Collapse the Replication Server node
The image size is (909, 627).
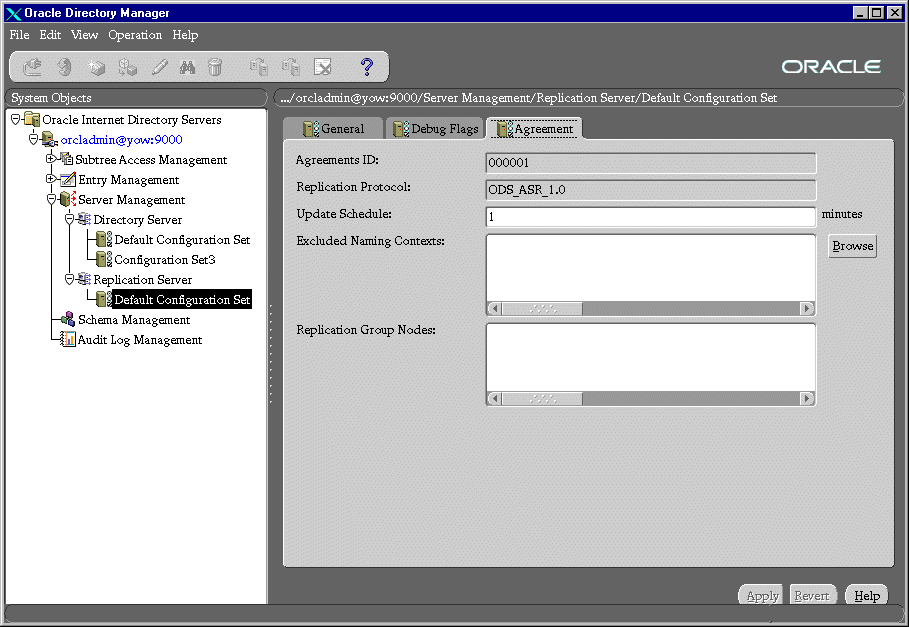tap(70, 280)
